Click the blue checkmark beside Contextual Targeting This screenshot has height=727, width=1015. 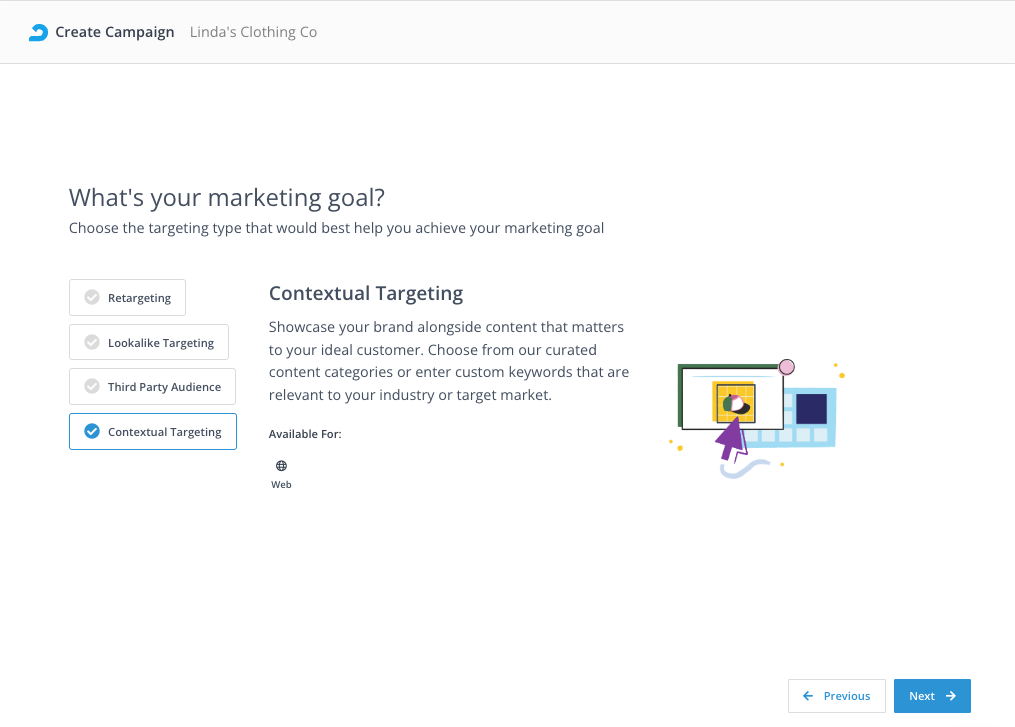(92, 432)
